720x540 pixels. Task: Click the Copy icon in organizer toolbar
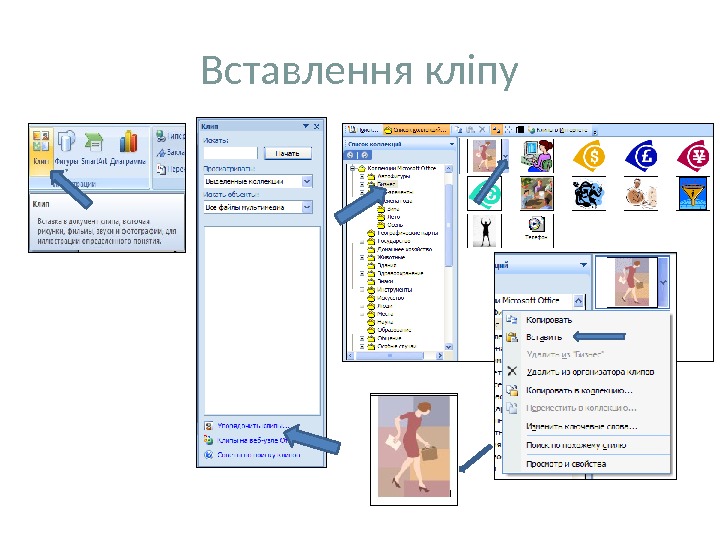tap(458, 130)
